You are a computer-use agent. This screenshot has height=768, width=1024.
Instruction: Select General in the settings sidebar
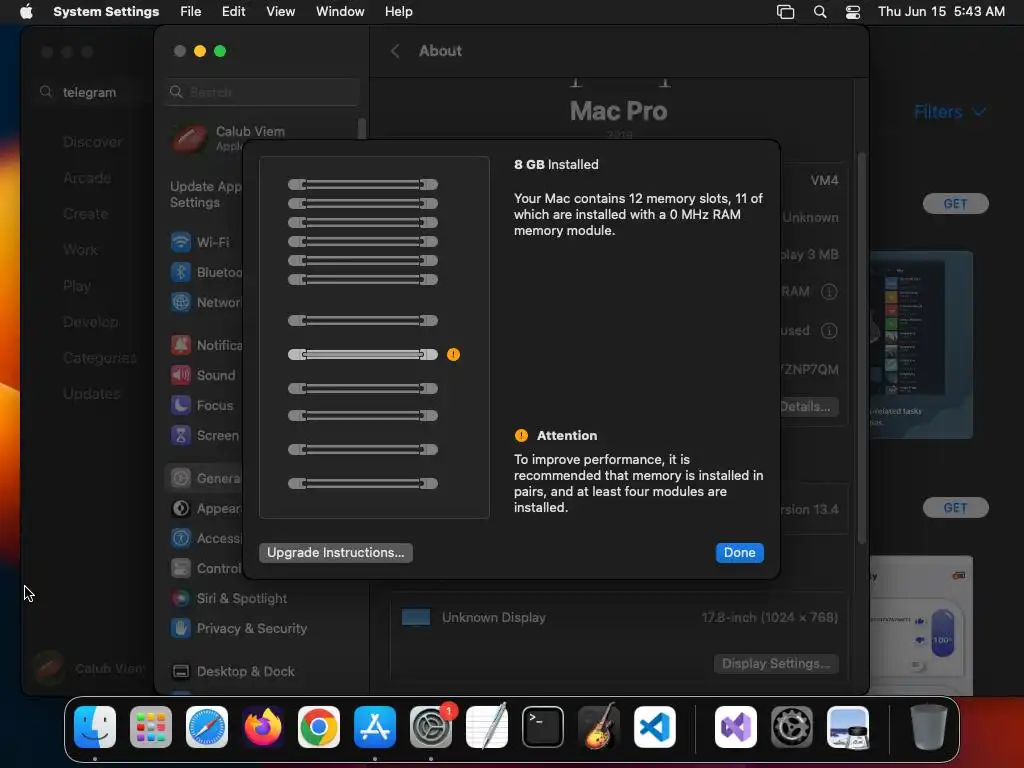206,479
